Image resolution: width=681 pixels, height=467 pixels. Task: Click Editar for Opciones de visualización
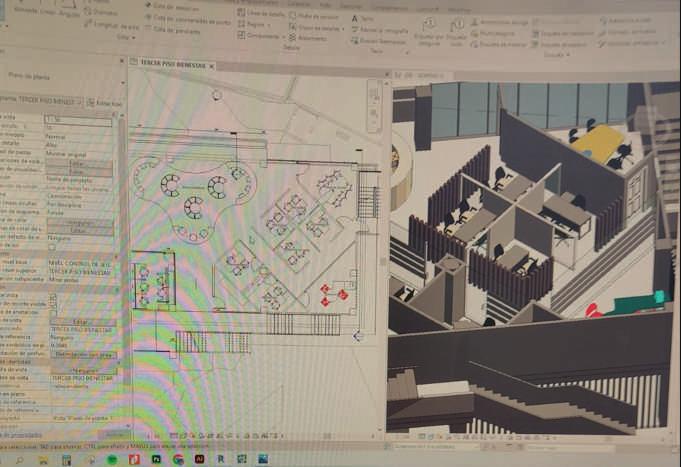[79, 172]
